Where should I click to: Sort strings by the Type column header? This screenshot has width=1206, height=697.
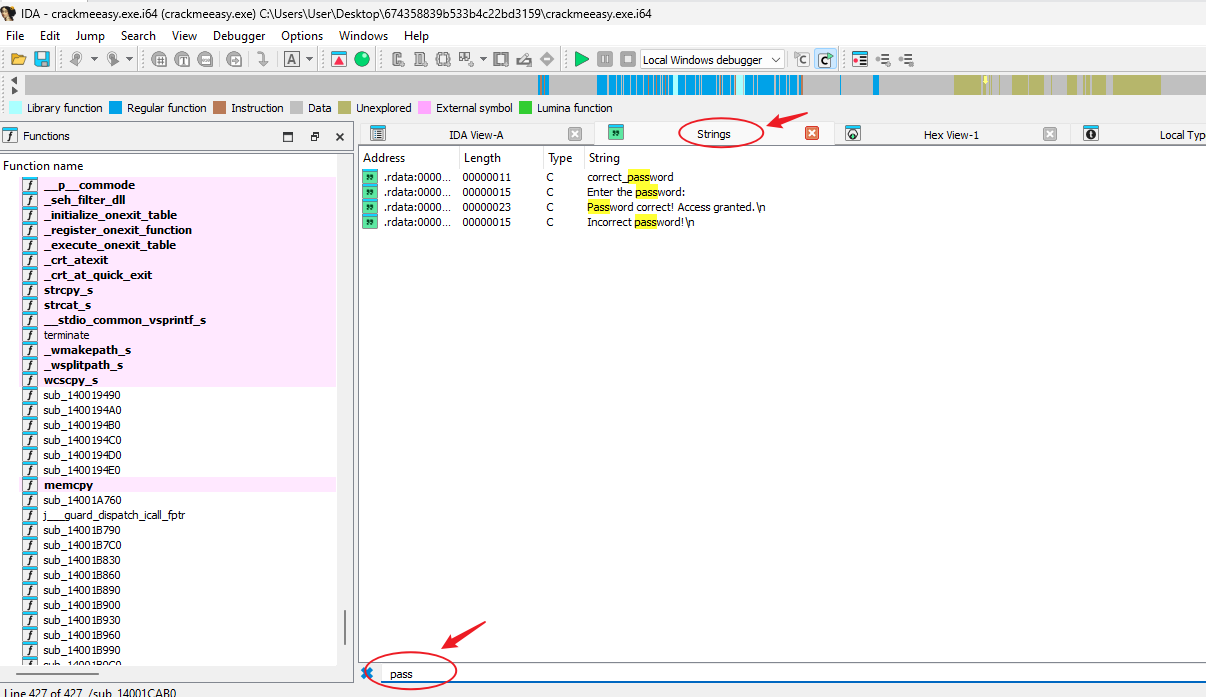564,158
